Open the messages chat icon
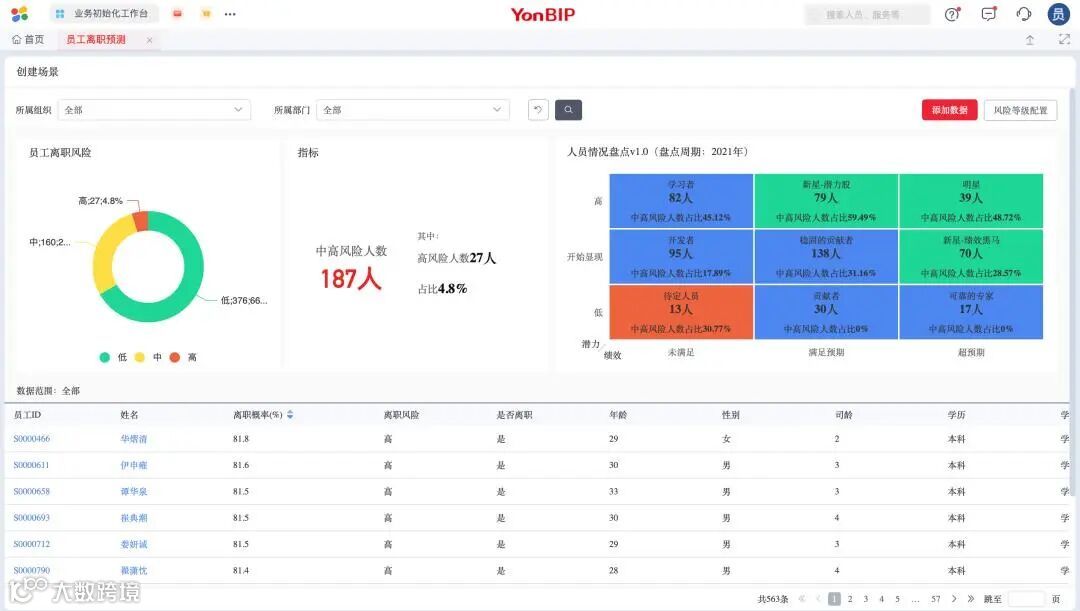This screenshot has height=611, width=1080. point(988,14)
